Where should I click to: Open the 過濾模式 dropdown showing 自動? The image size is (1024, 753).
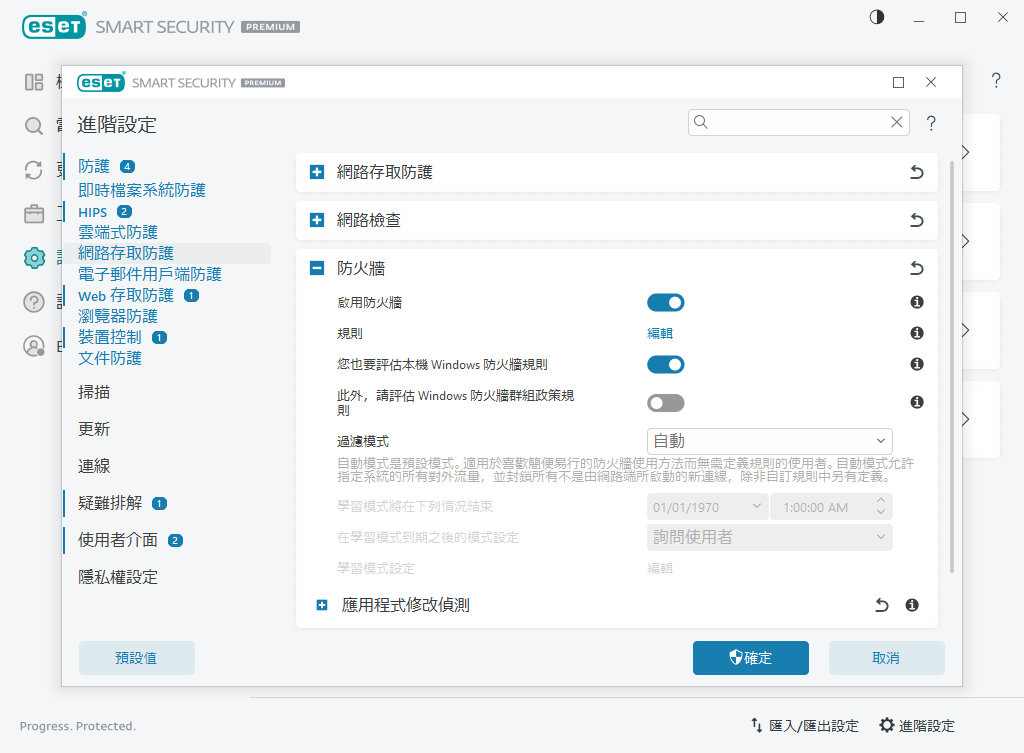coord(769,441)
